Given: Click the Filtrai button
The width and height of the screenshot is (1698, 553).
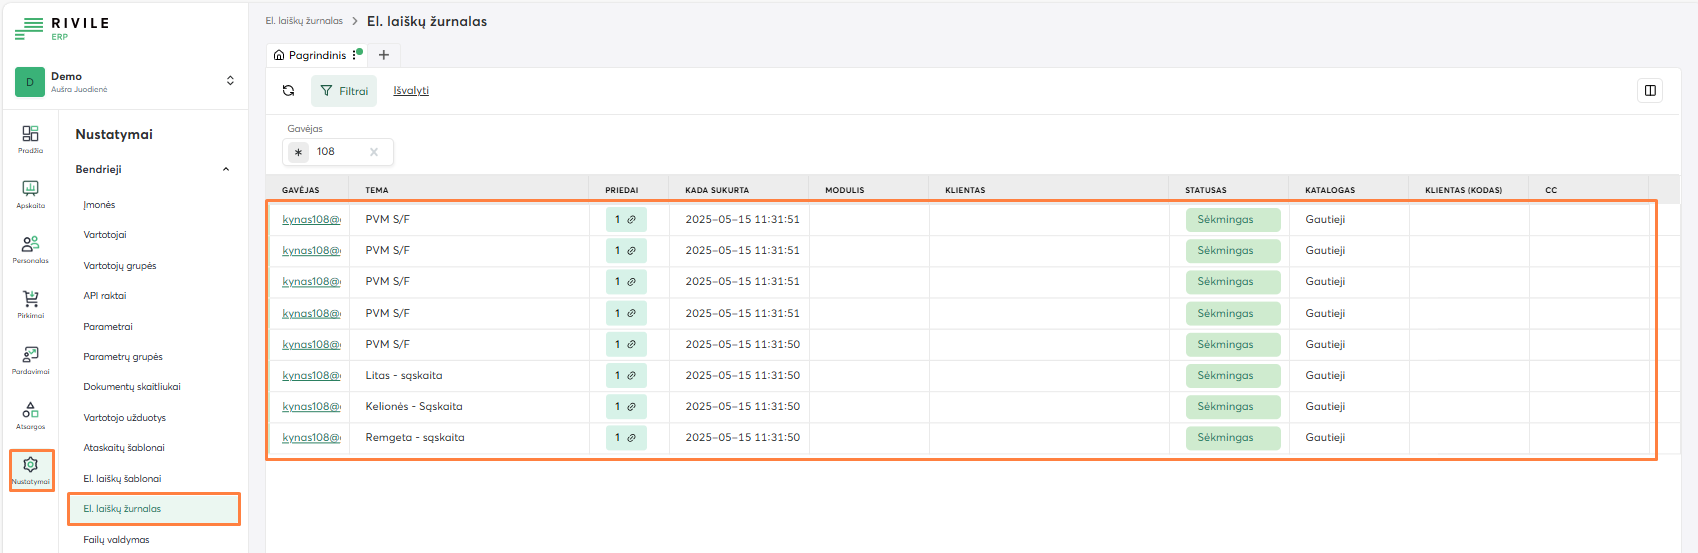Looking at the screenshot, I should coord(344,91).
